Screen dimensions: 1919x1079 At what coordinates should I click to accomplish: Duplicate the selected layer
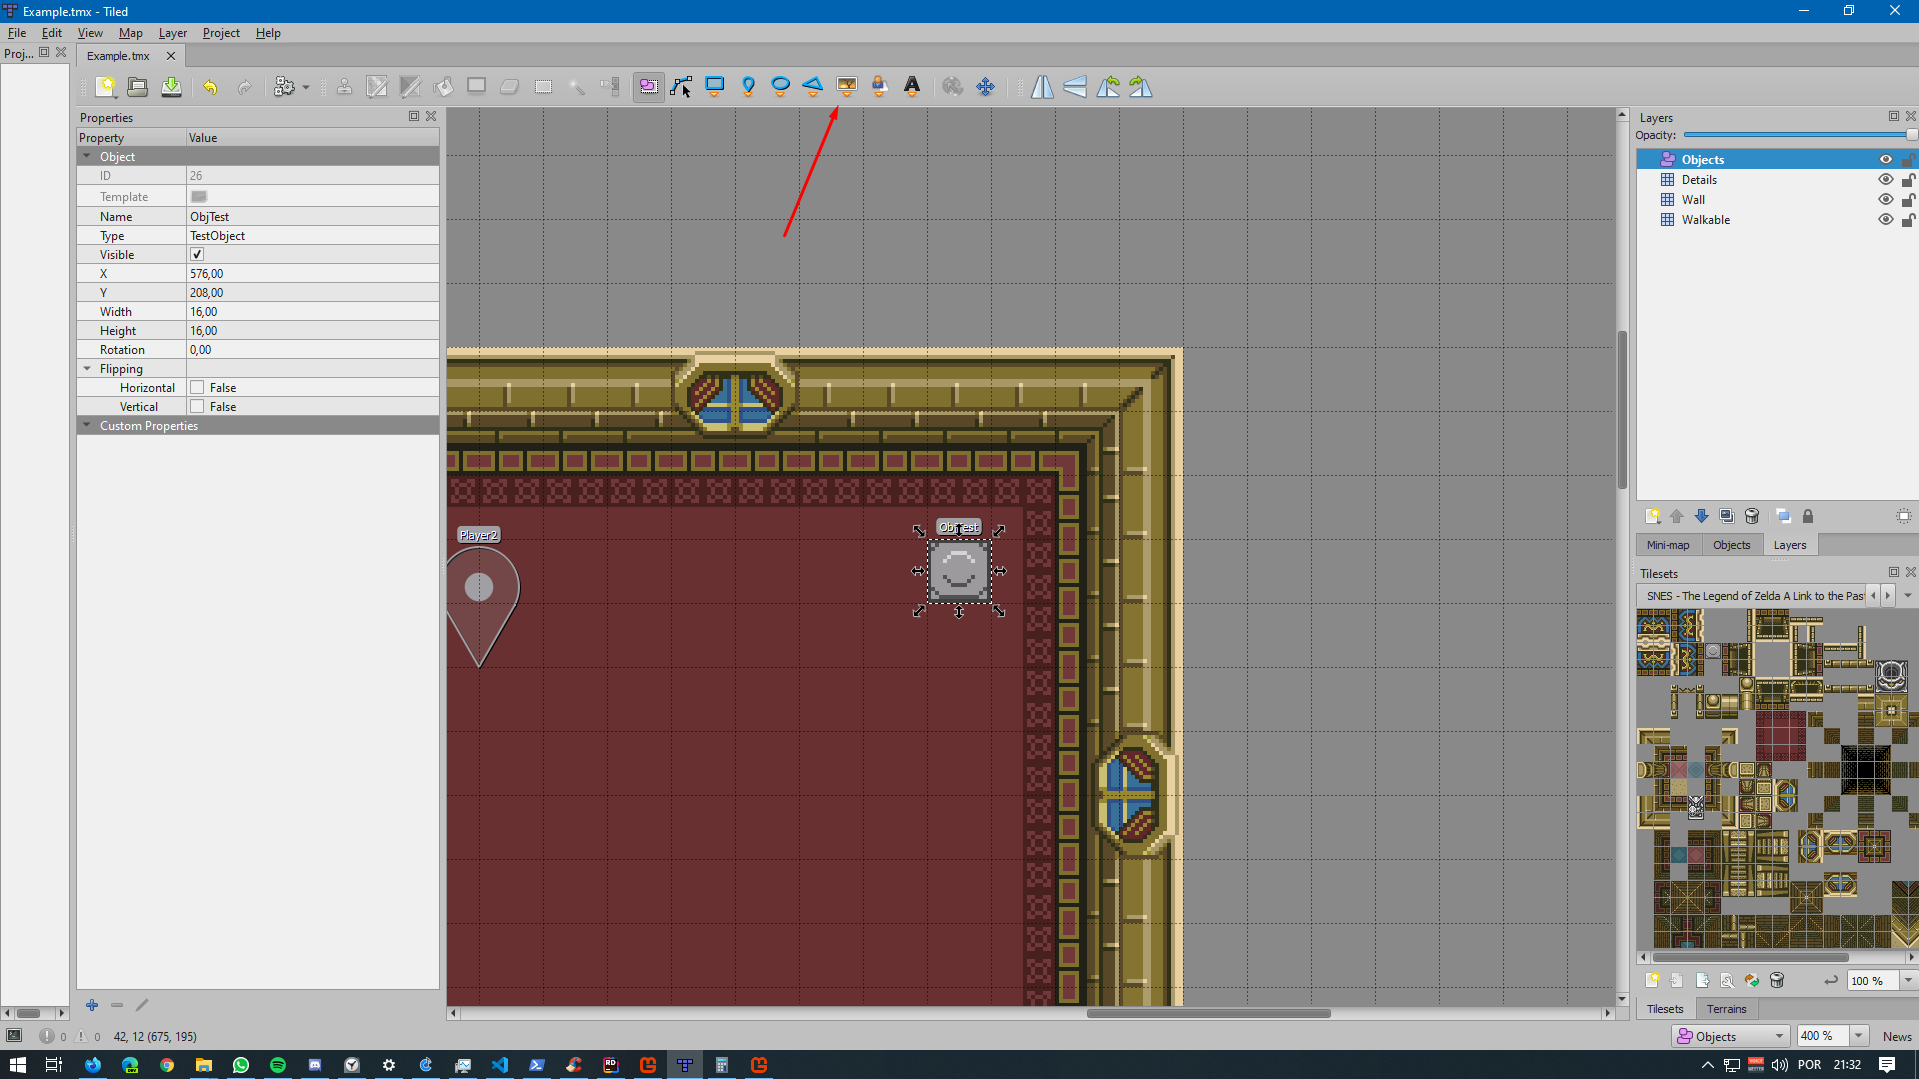(1726, 516)
